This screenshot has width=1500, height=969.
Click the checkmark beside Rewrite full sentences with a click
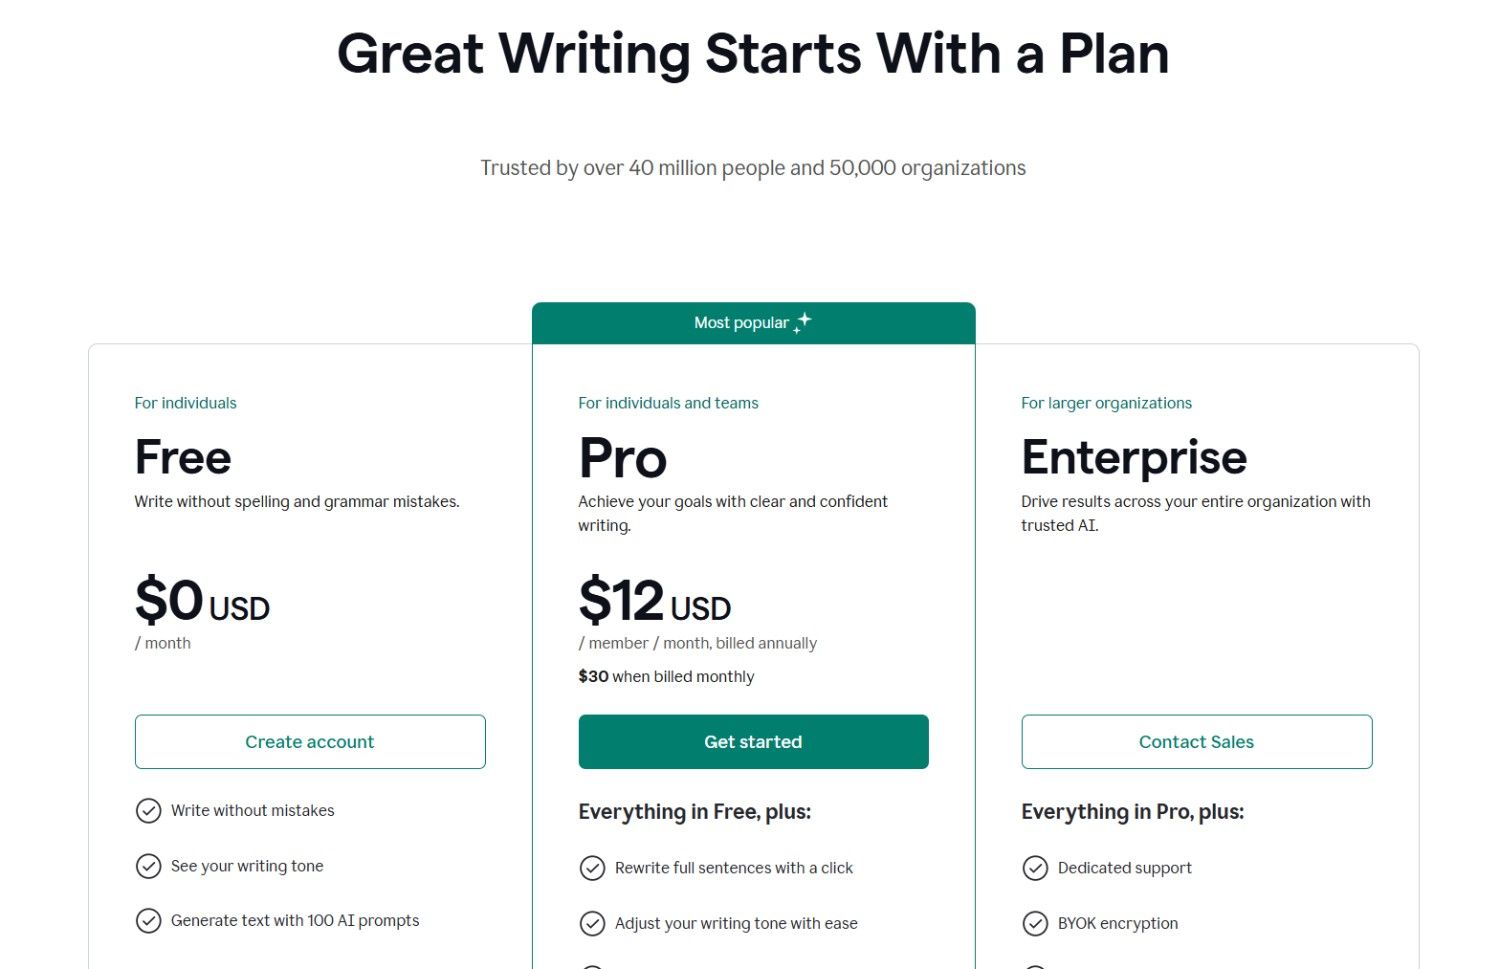[x=592, y=868]
